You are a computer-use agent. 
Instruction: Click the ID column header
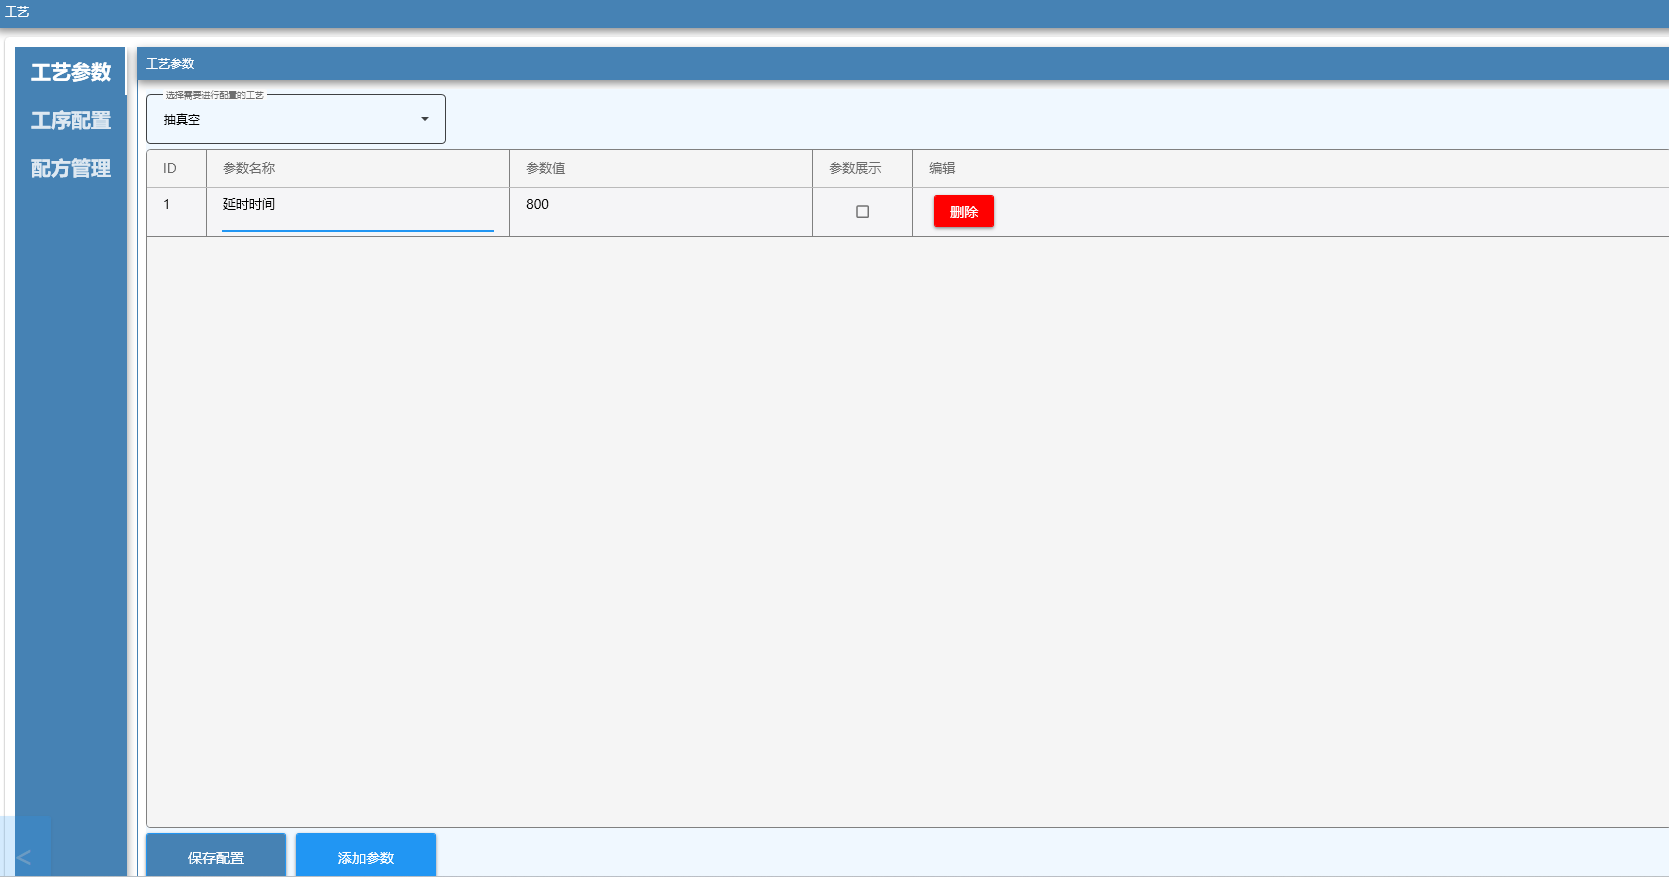[177, 169]
